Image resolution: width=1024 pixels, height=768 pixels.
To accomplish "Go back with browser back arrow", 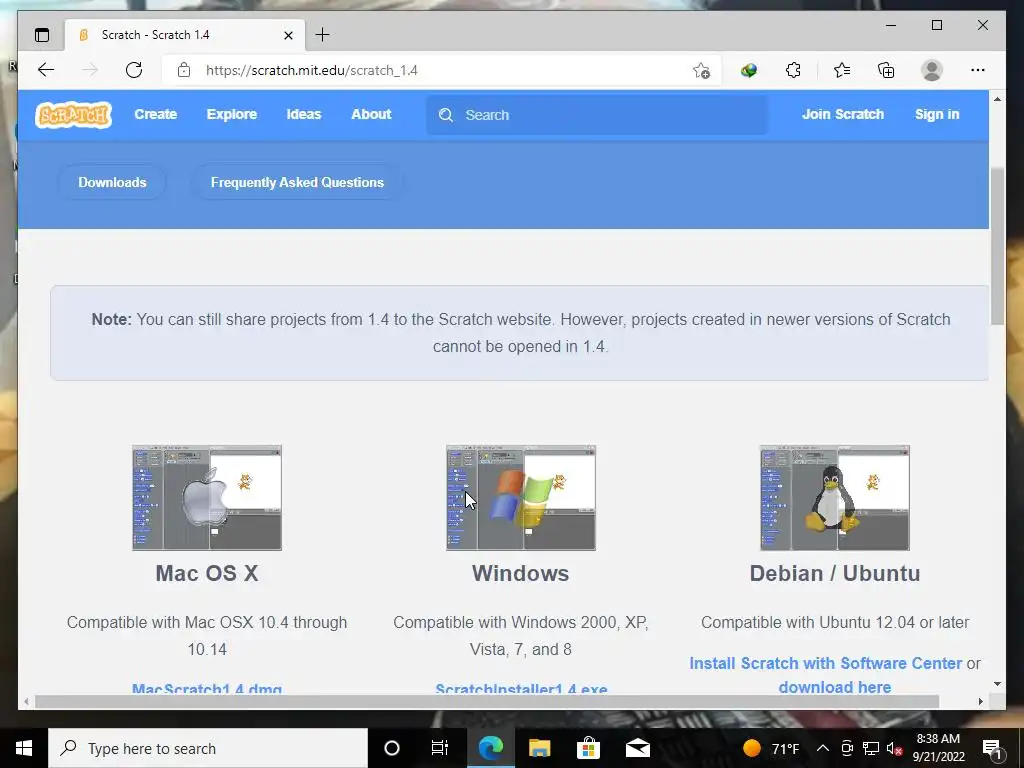I will [x=46, y=70].
